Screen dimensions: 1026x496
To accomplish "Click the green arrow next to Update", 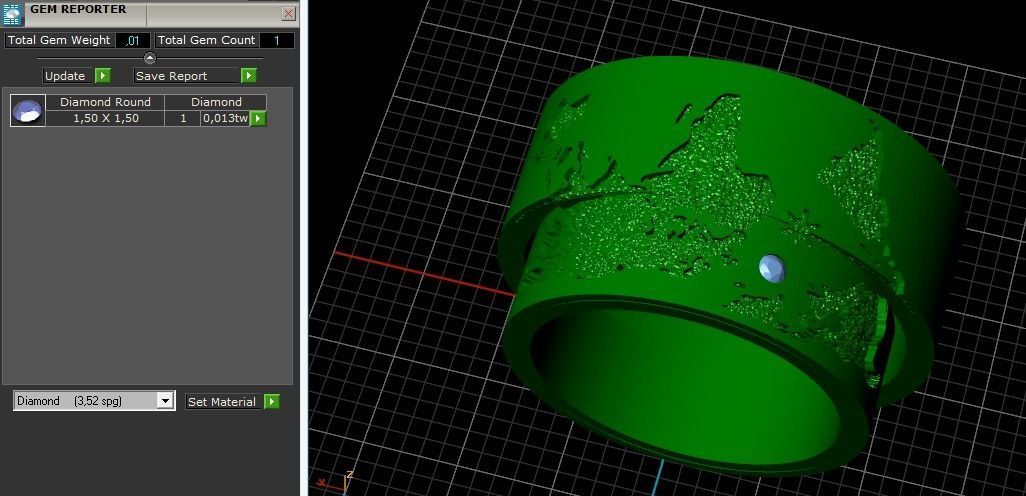I will (103, 76).
